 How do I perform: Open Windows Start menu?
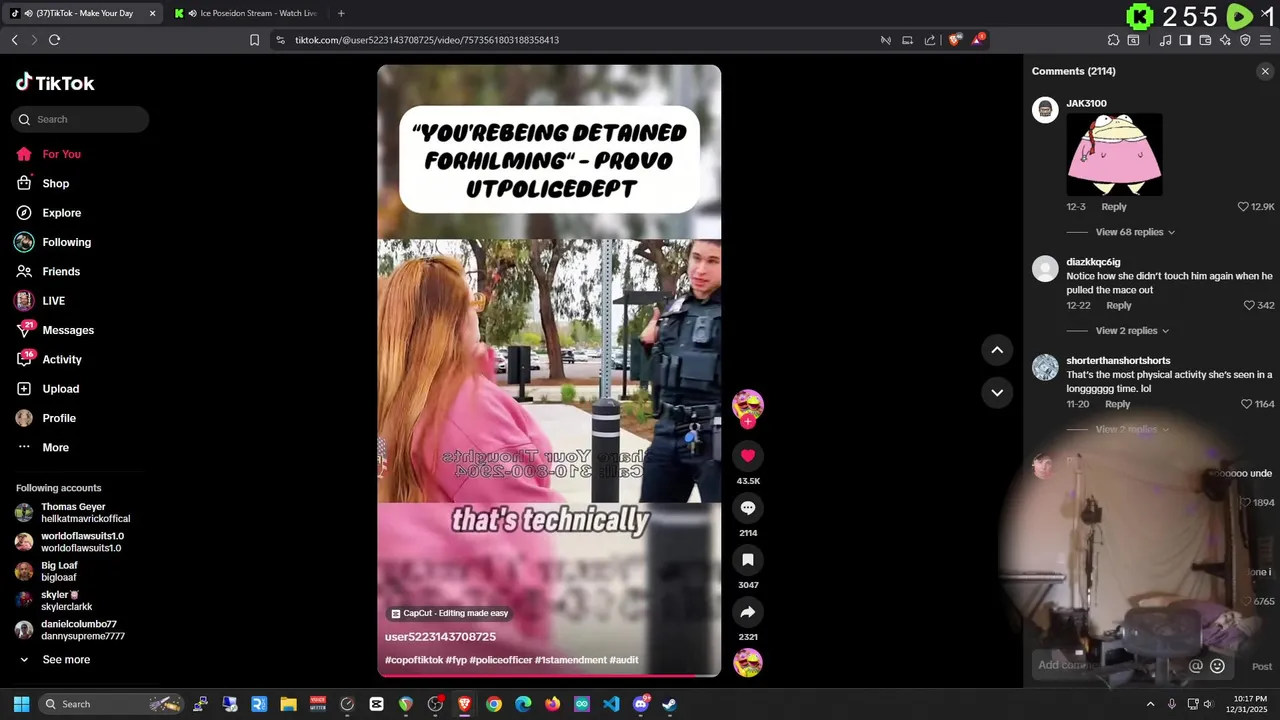coord(21,704)
